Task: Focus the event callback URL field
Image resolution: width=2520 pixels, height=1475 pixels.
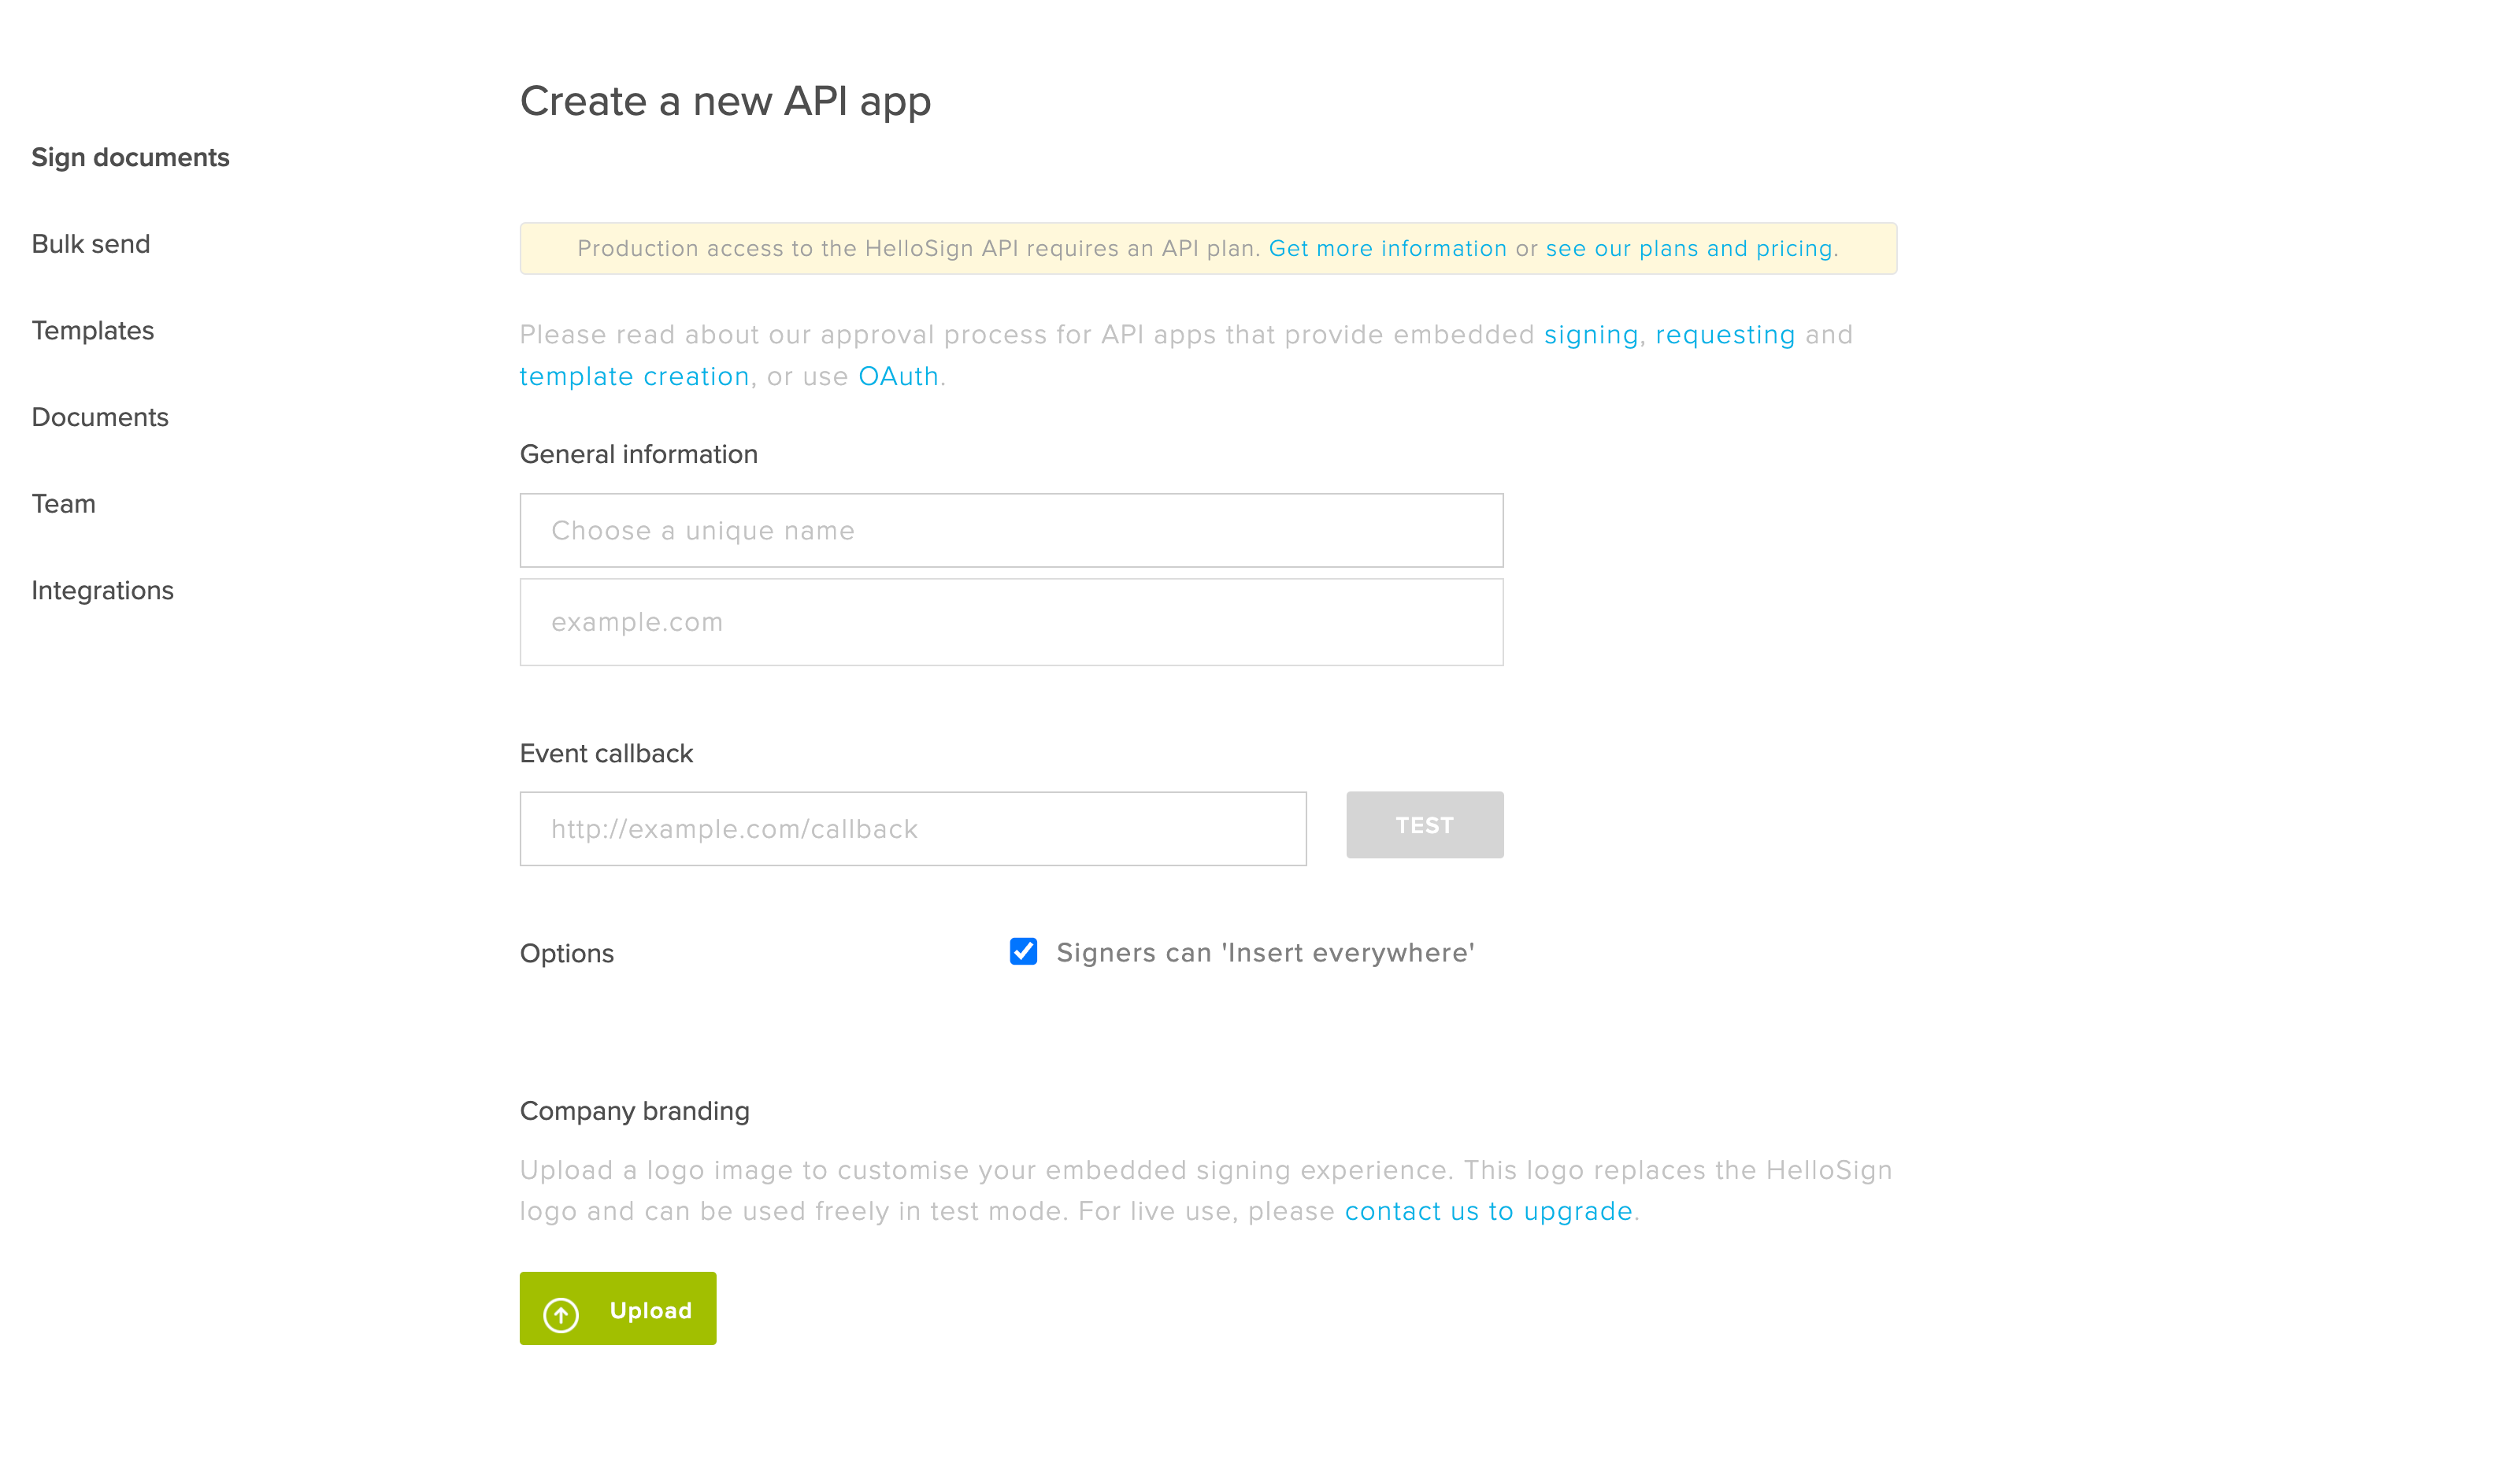Action: [x=913, y=829]
